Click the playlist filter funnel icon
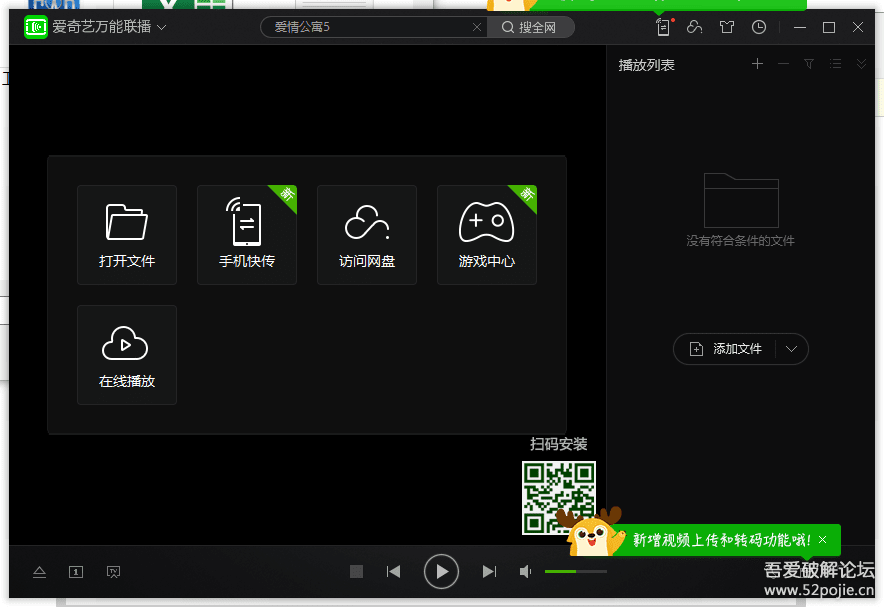Image resolution: width=884 pixels, height=607 pixels. pos(809,64)
